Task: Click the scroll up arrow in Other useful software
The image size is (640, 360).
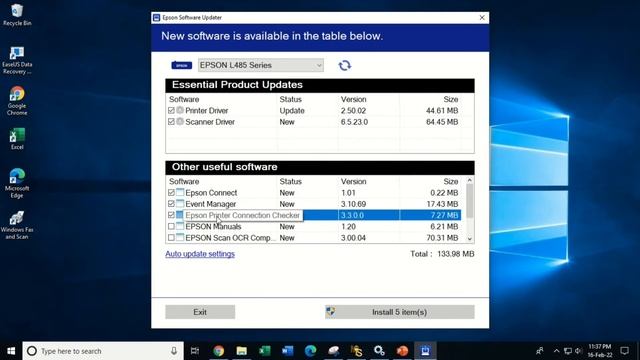Action: (470, 180)
